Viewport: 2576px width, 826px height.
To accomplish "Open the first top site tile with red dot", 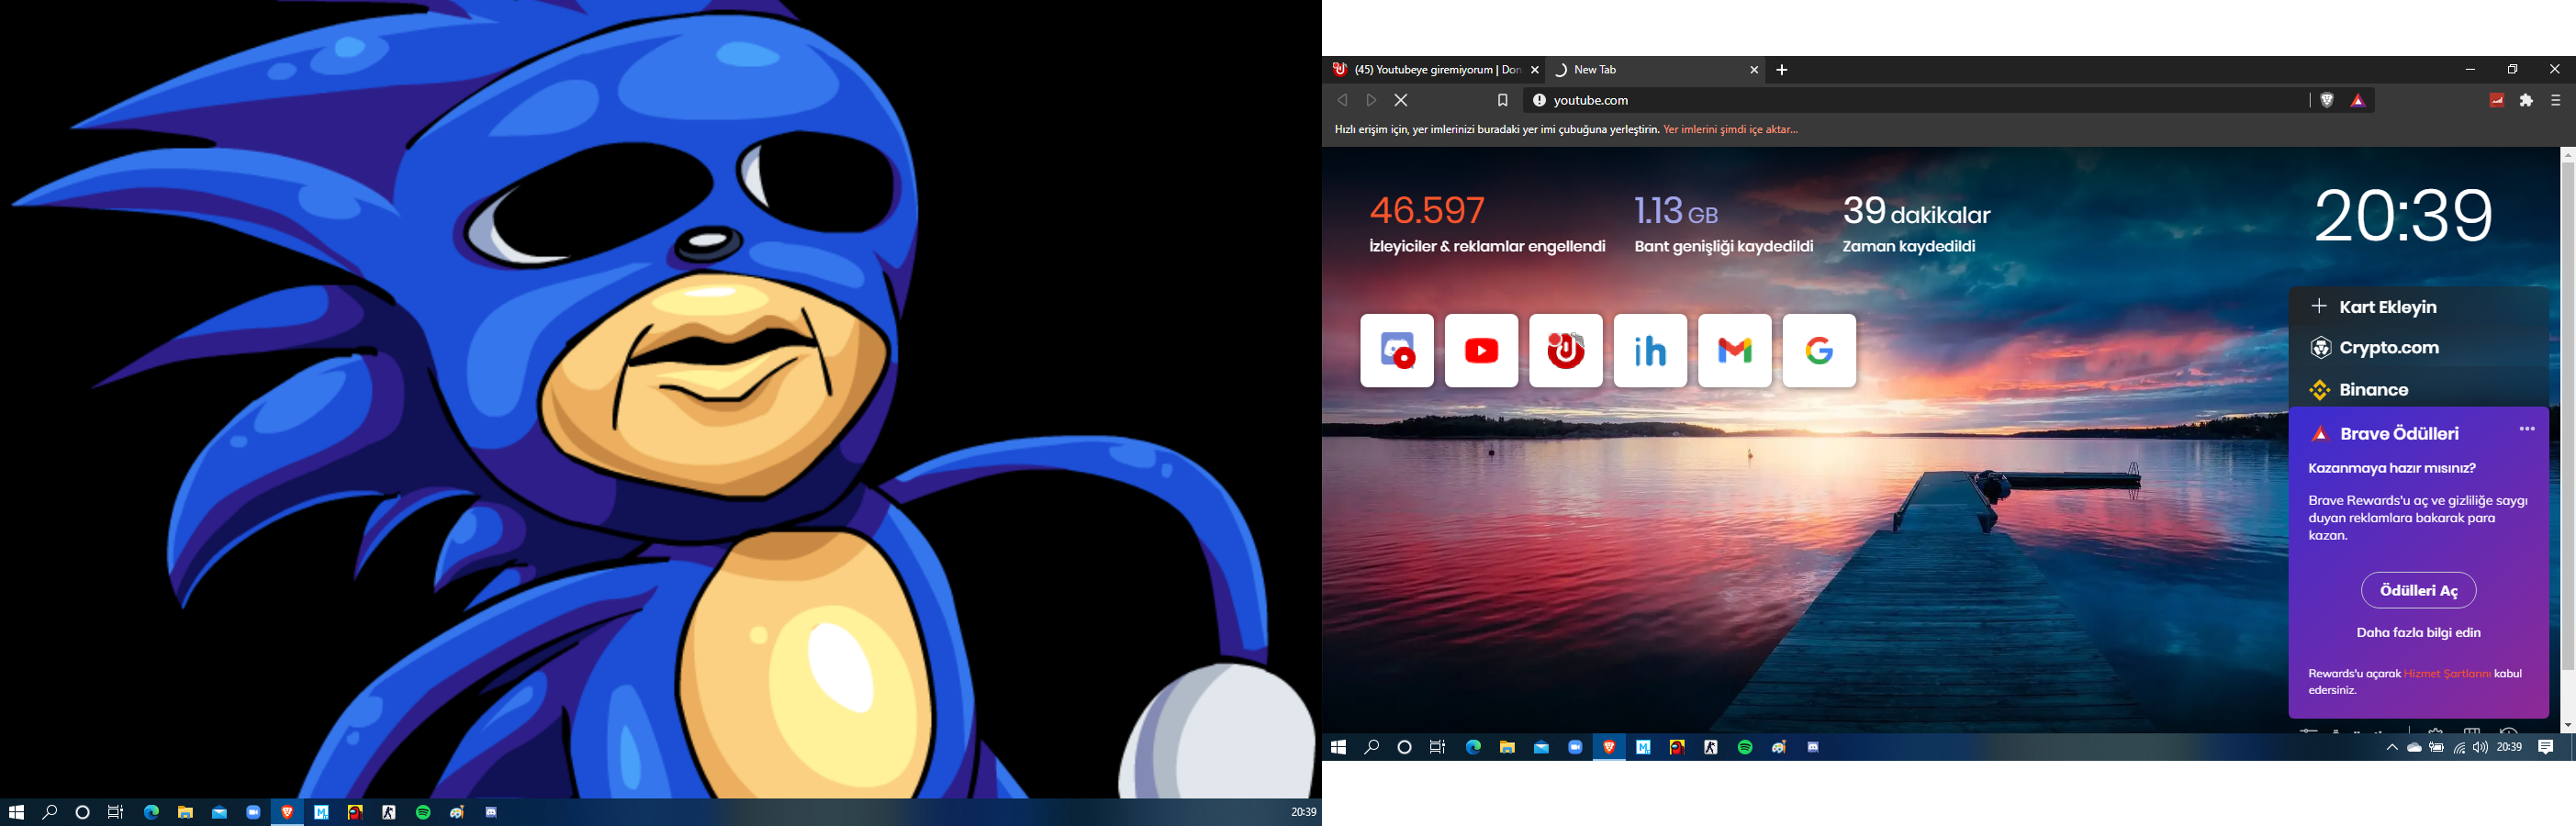I will 1397,351.
